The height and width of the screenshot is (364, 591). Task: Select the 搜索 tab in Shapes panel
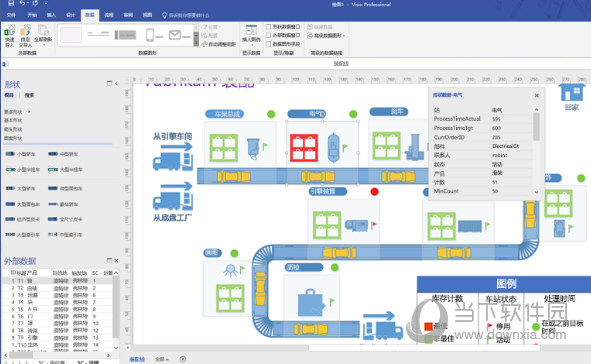pos(29,95)
